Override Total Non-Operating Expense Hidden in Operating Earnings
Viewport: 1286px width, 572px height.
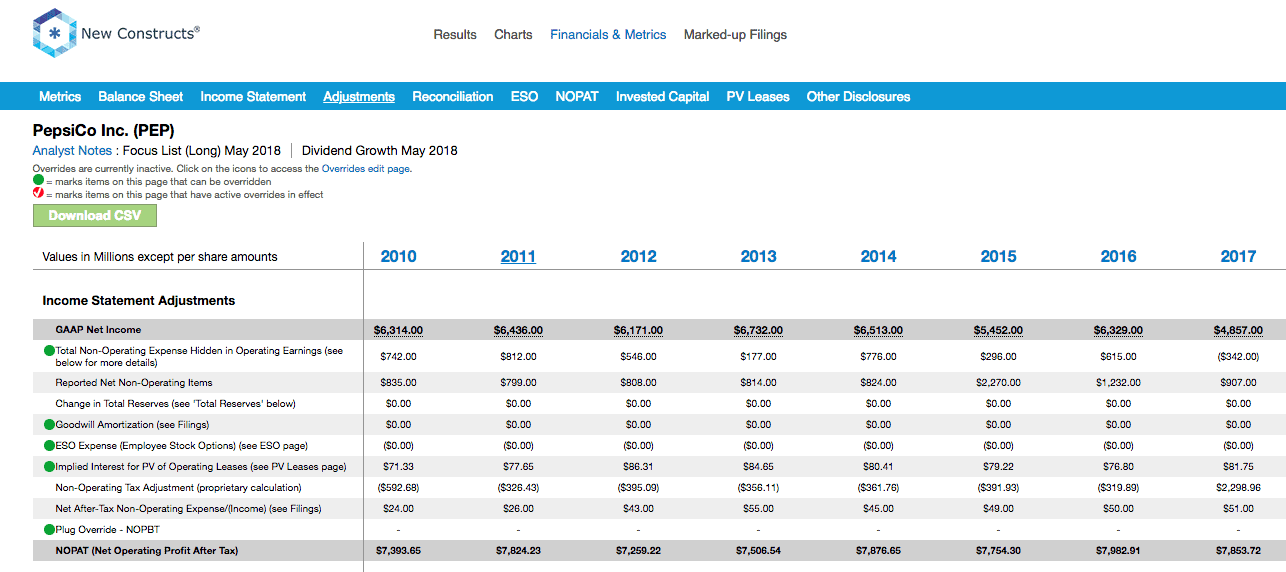pyautogui.click(x=49, y=351)
